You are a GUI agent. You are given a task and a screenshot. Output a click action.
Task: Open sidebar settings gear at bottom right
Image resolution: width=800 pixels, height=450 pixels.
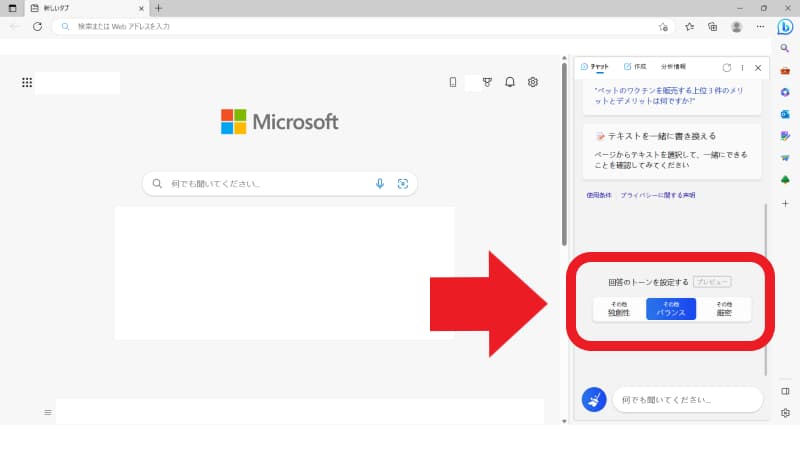pyautogui.click(x=785, y=413)
